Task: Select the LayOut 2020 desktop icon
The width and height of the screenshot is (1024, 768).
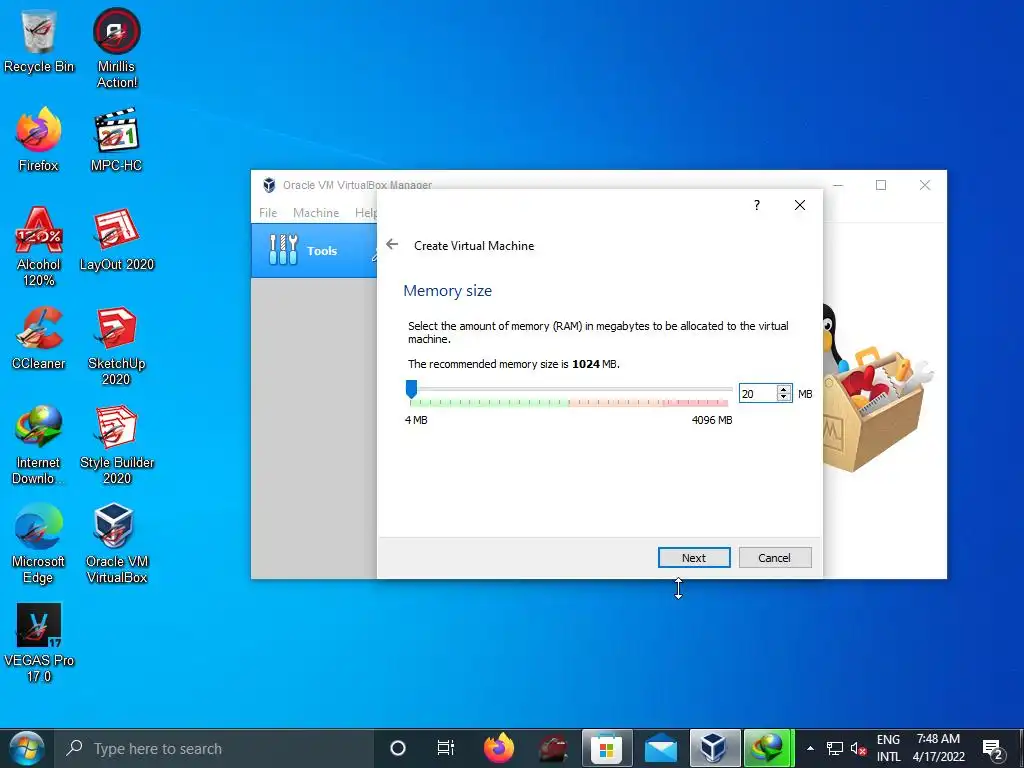Action: point(116,239)
